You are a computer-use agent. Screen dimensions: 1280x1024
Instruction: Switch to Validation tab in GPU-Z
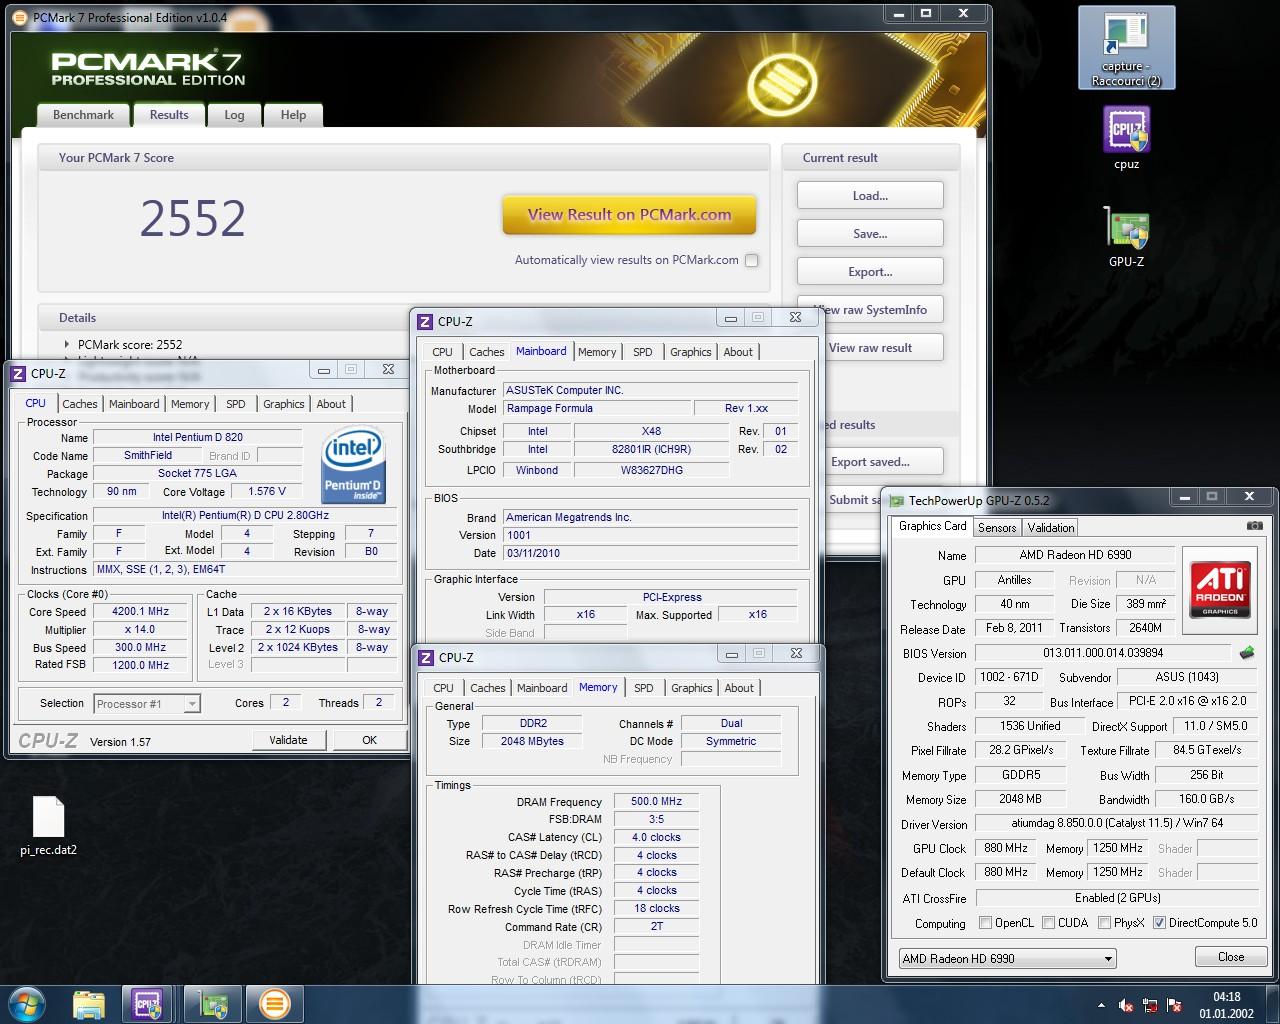[1051, 527]
